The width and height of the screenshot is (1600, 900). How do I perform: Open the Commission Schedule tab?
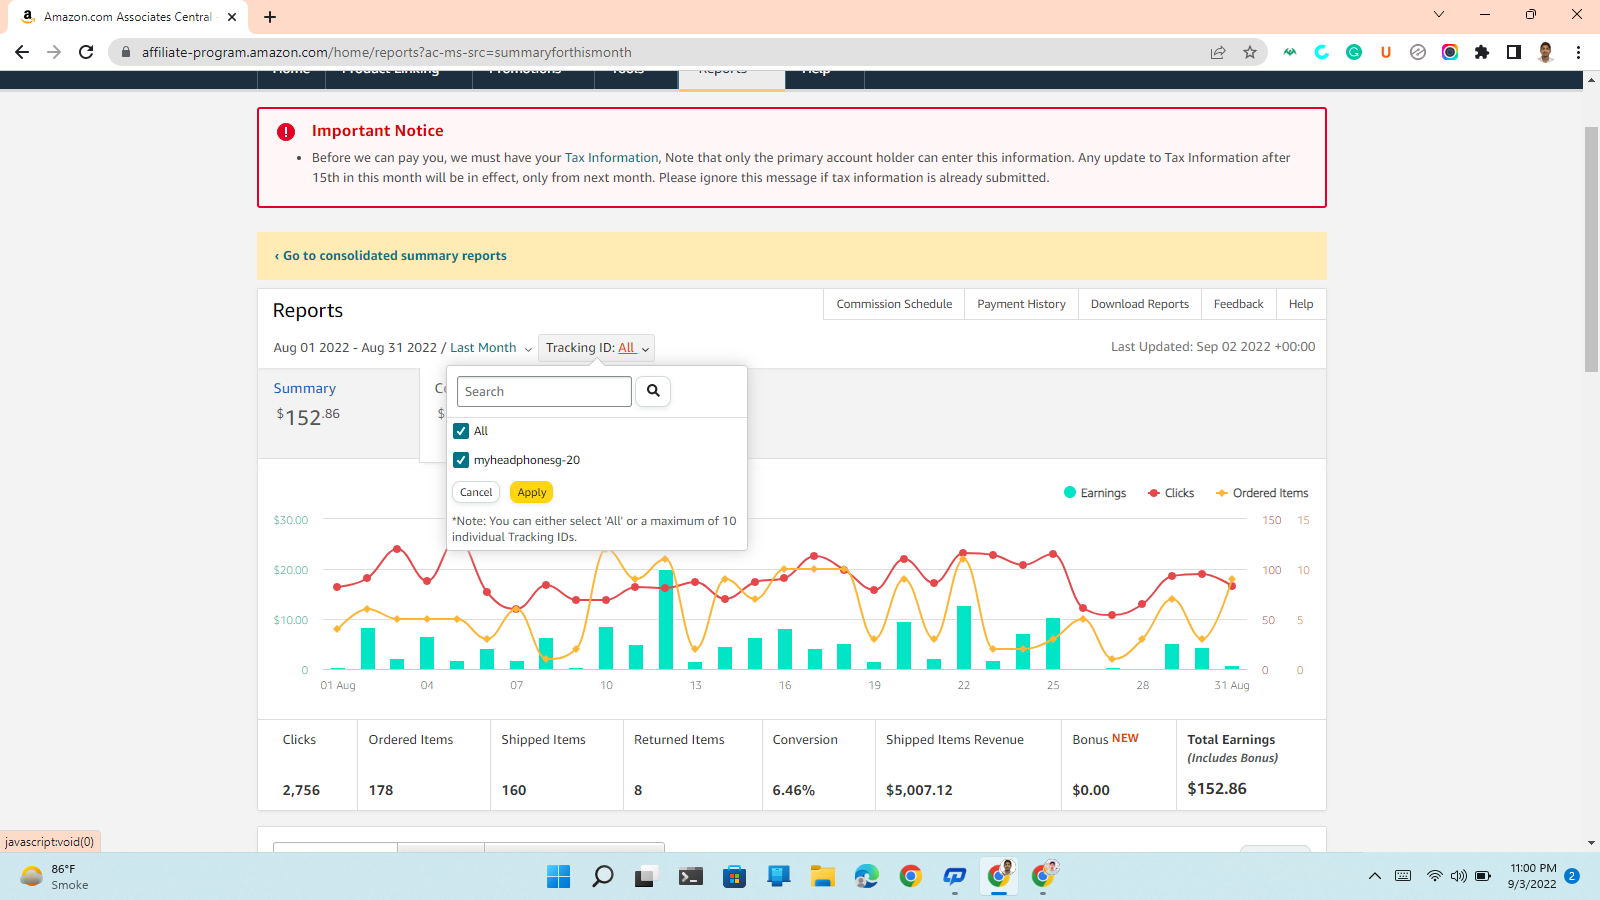click(894, 304)
